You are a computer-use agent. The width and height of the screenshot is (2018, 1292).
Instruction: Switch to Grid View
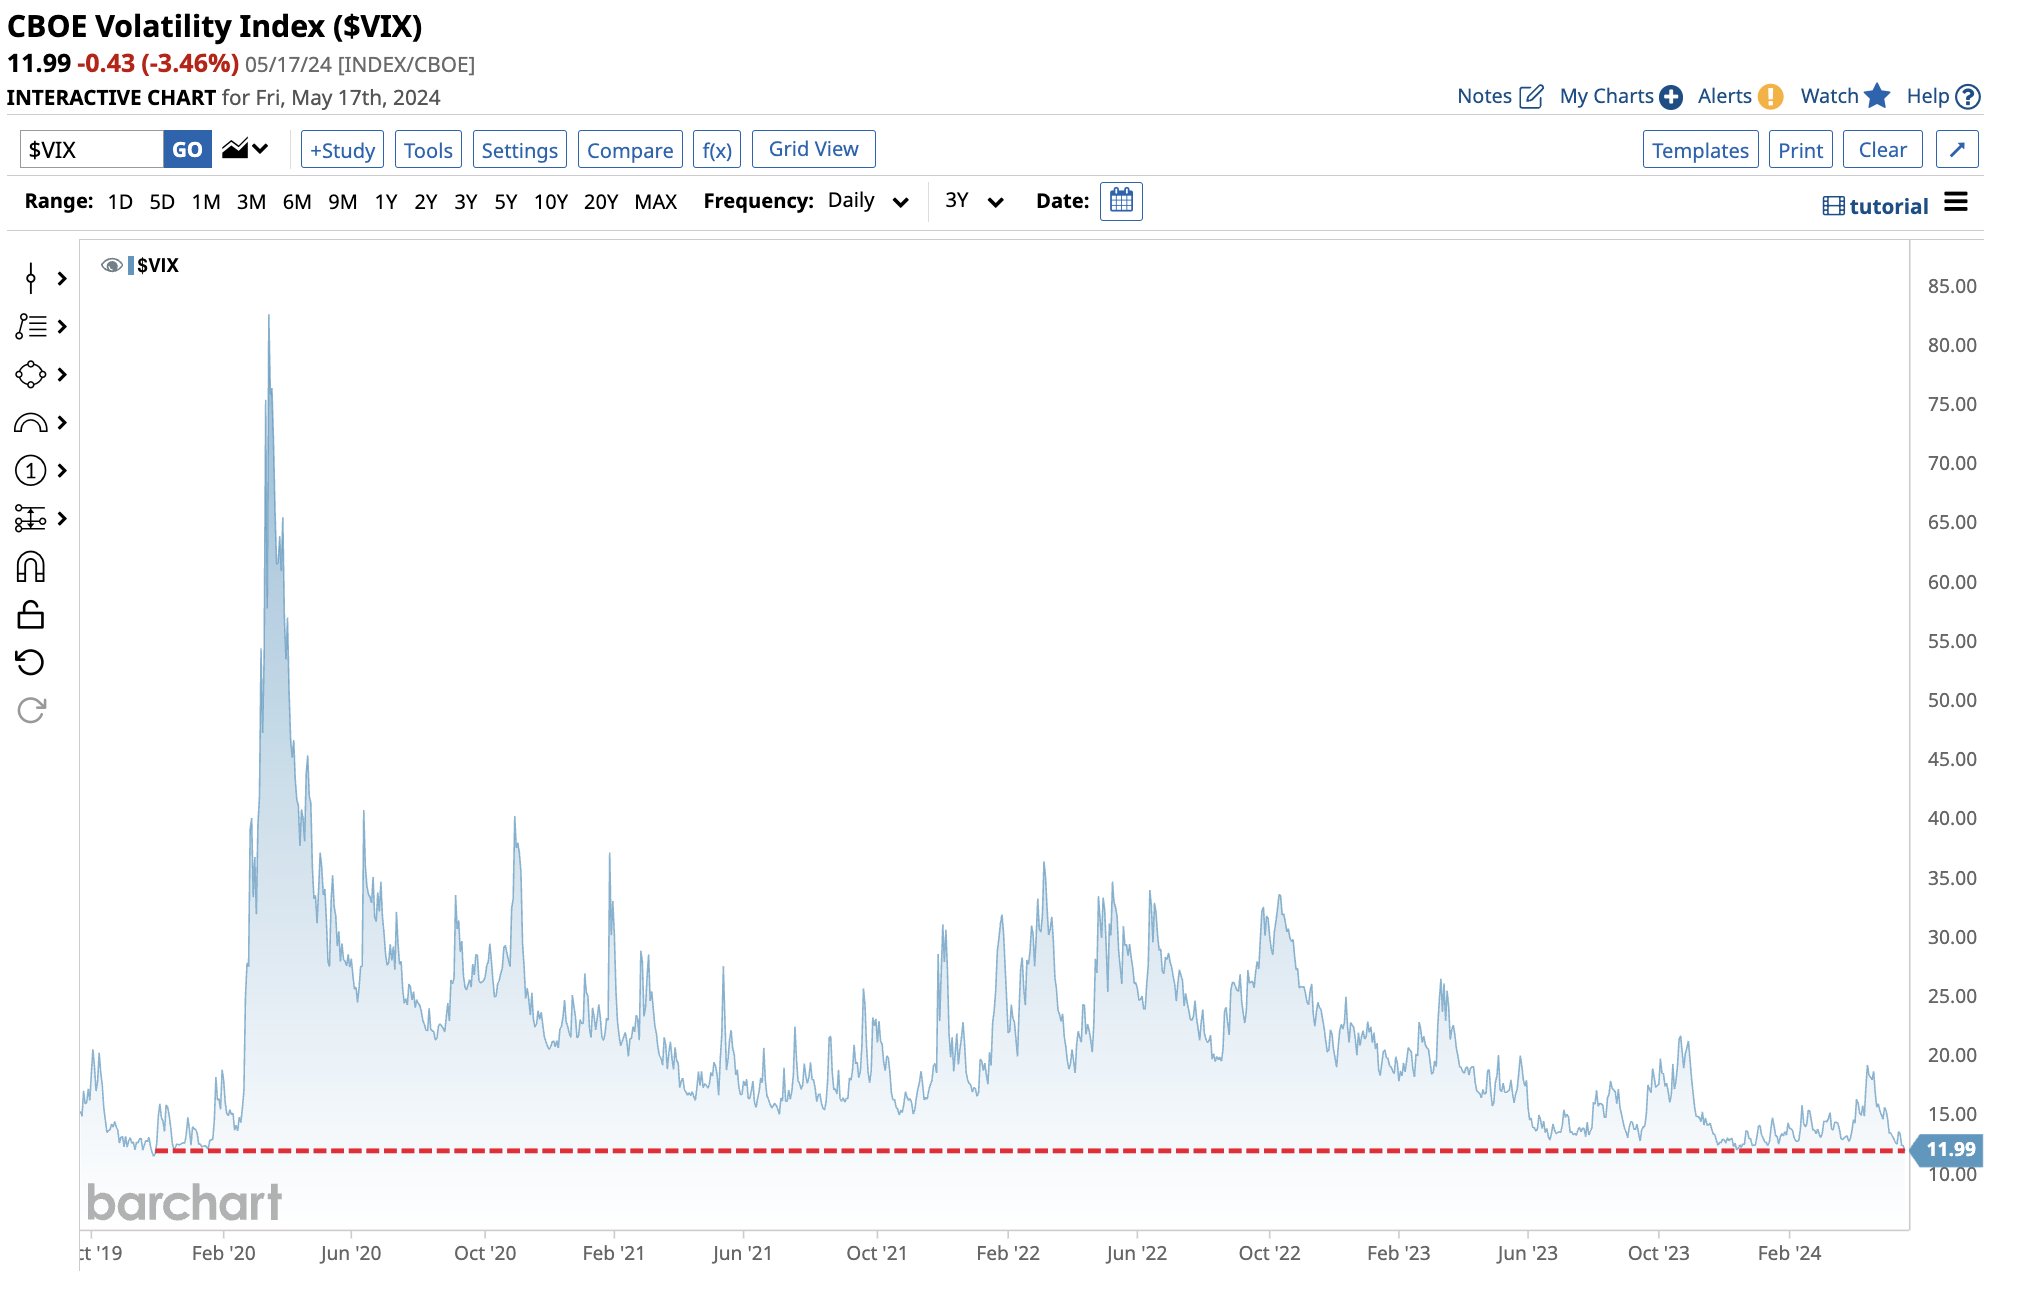point(813,148)
